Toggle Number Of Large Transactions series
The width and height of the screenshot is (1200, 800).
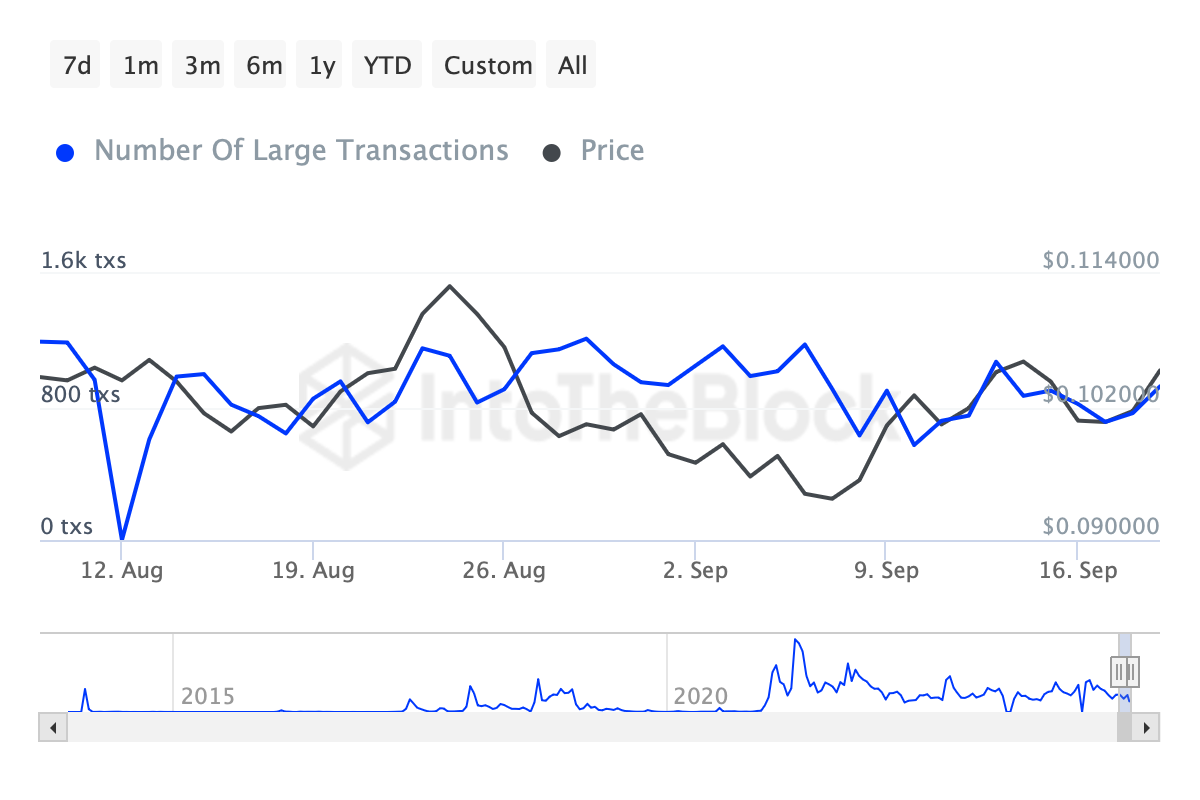point(301,151)
